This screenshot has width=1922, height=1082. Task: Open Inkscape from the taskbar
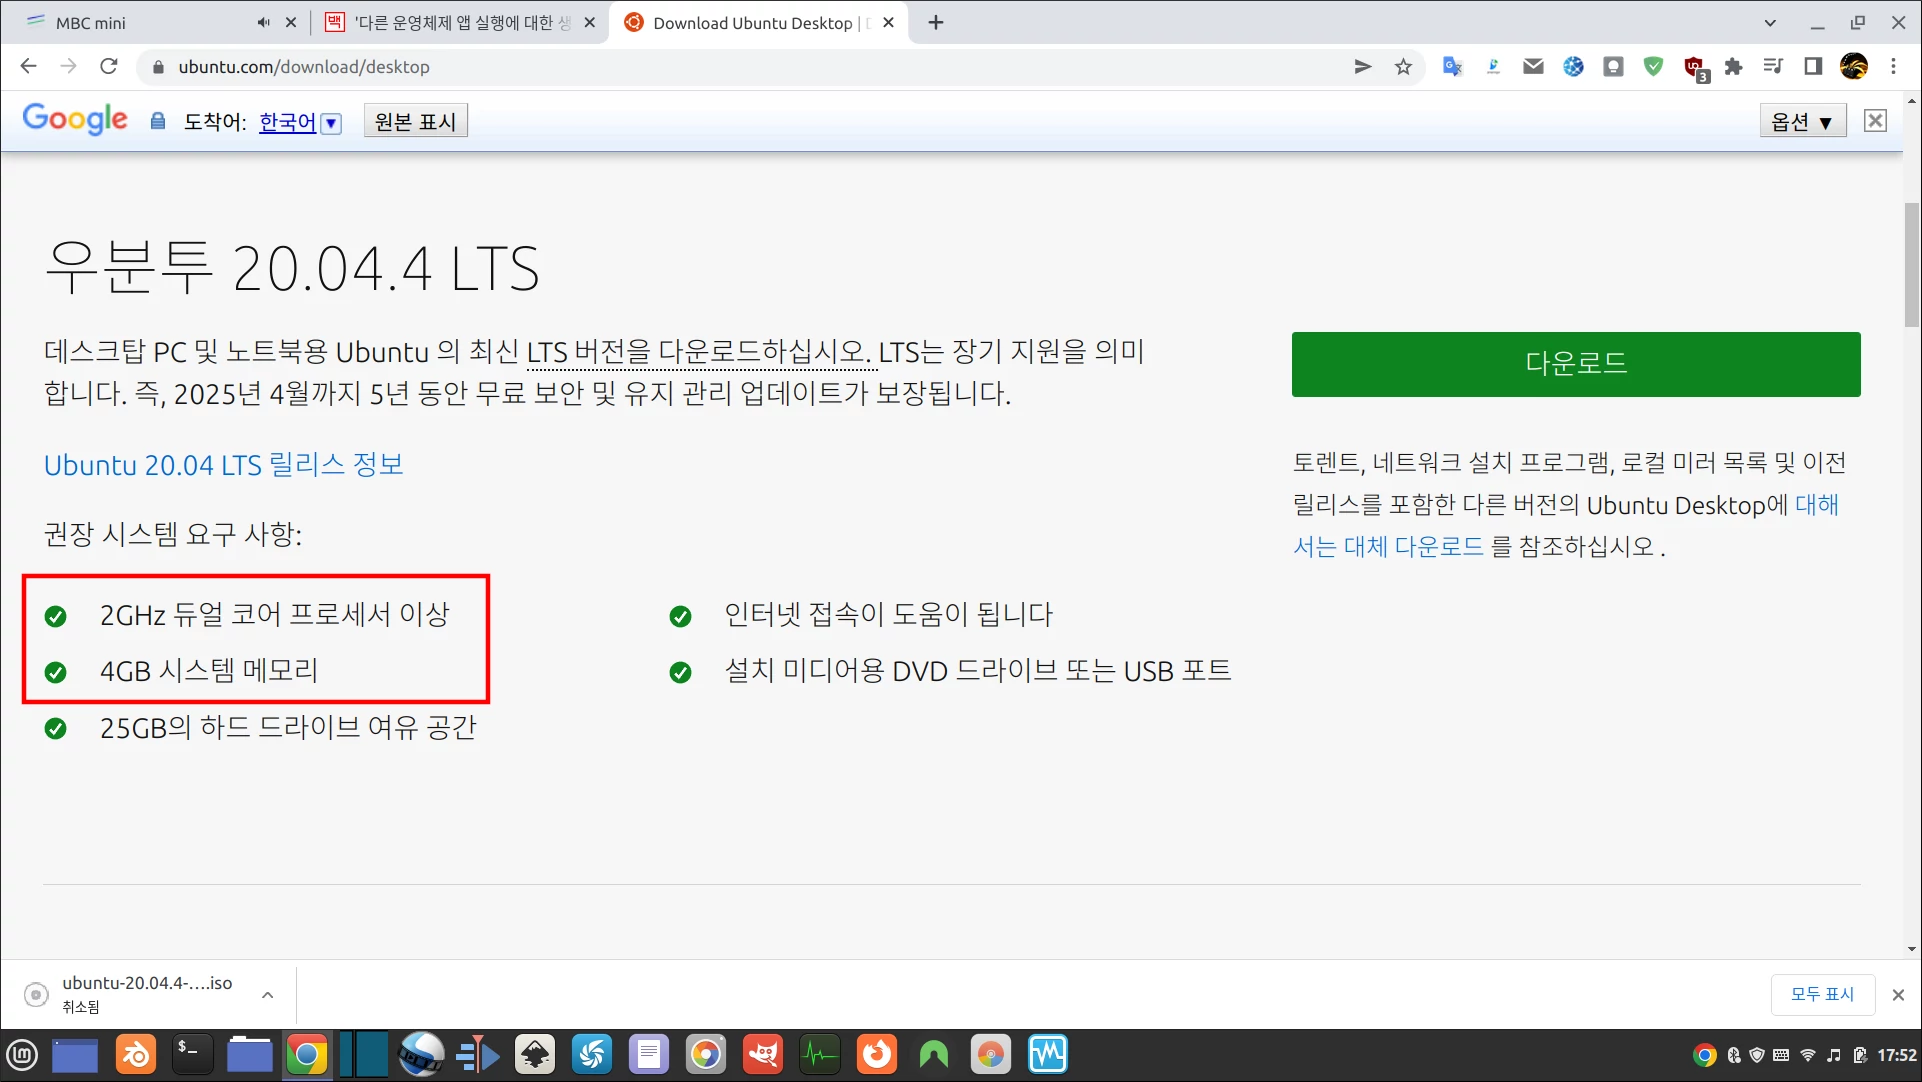535,1055
